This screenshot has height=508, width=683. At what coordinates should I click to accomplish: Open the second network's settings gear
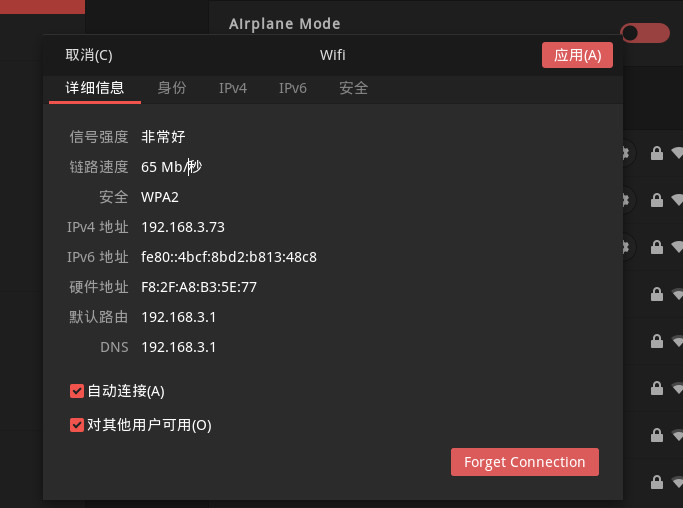[626, 200]
